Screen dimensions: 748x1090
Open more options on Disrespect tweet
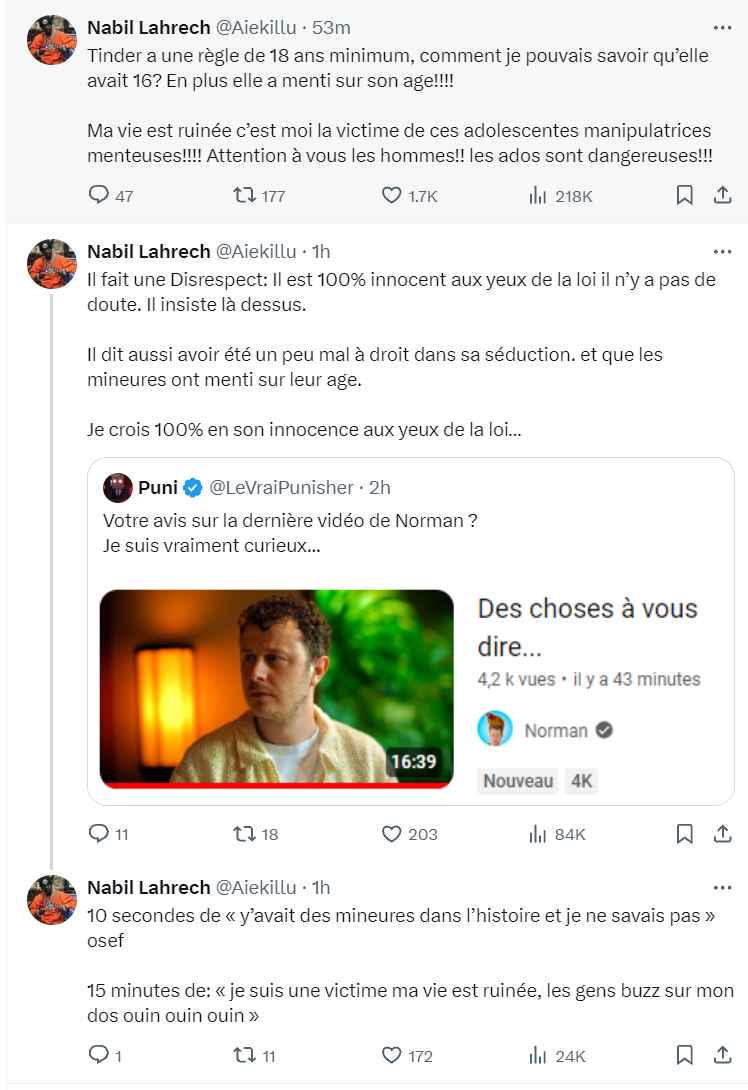(x=722, y=252)
